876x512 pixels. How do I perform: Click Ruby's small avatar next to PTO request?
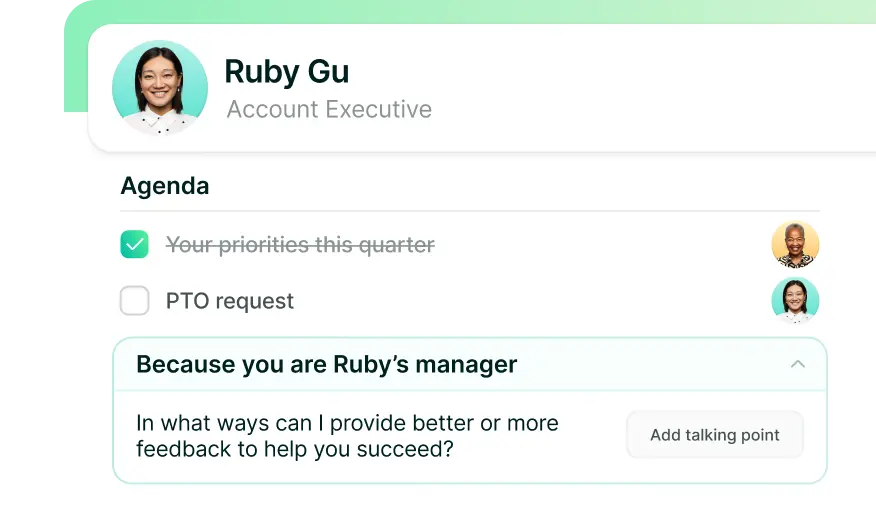point(795,300)
